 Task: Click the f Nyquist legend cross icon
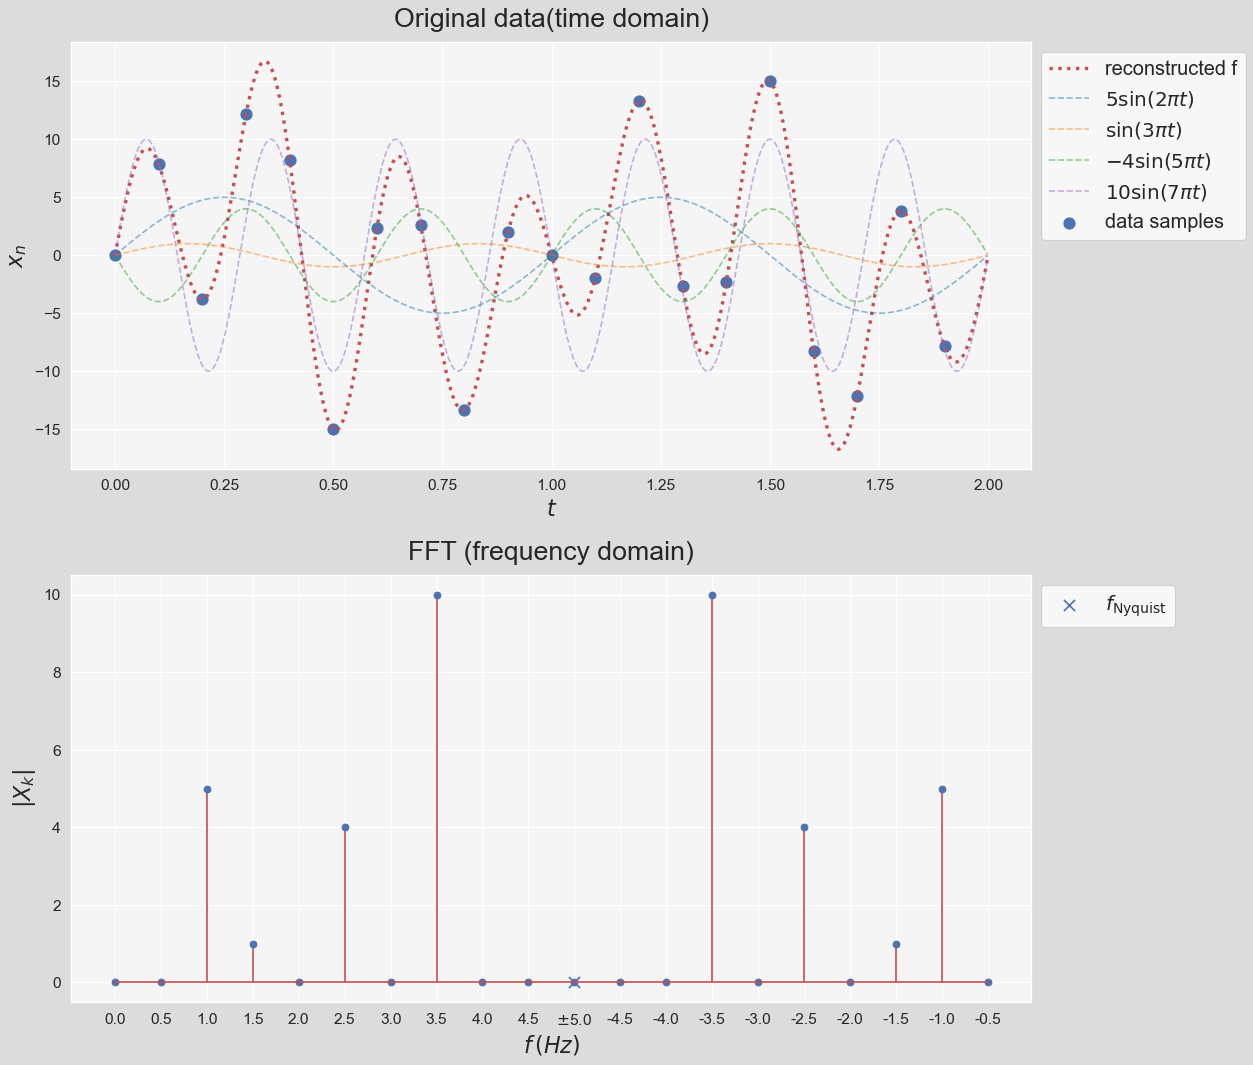pyautogui.click(x=1069, y=606)
